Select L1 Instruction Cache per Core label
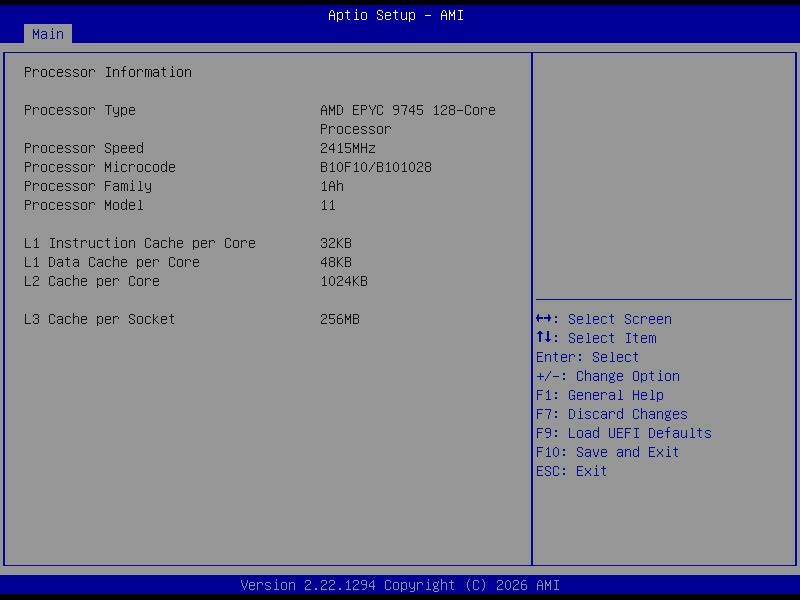Image resolution: width=800 pixels, height=600 pixels. point(140,243)
